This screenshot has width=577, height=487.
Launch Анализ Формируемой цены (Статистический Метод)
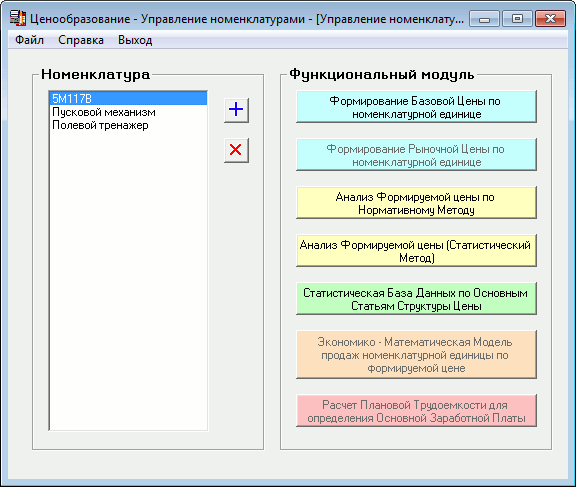click(416, 251)
